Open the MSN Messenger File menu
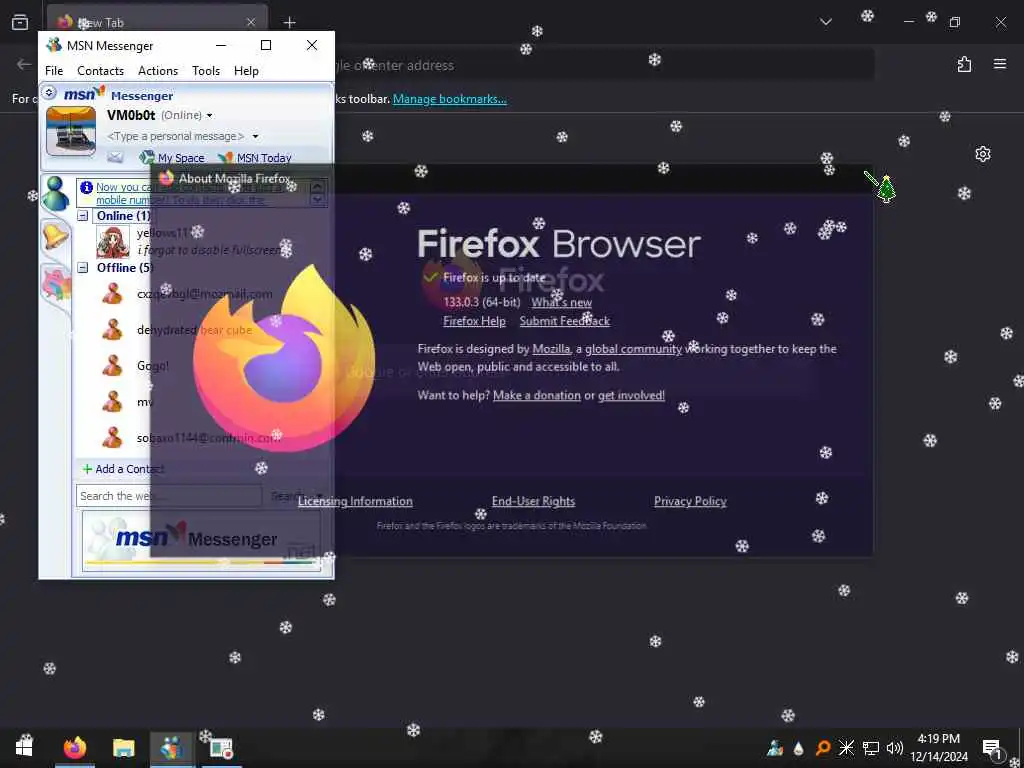 (54, 71)
